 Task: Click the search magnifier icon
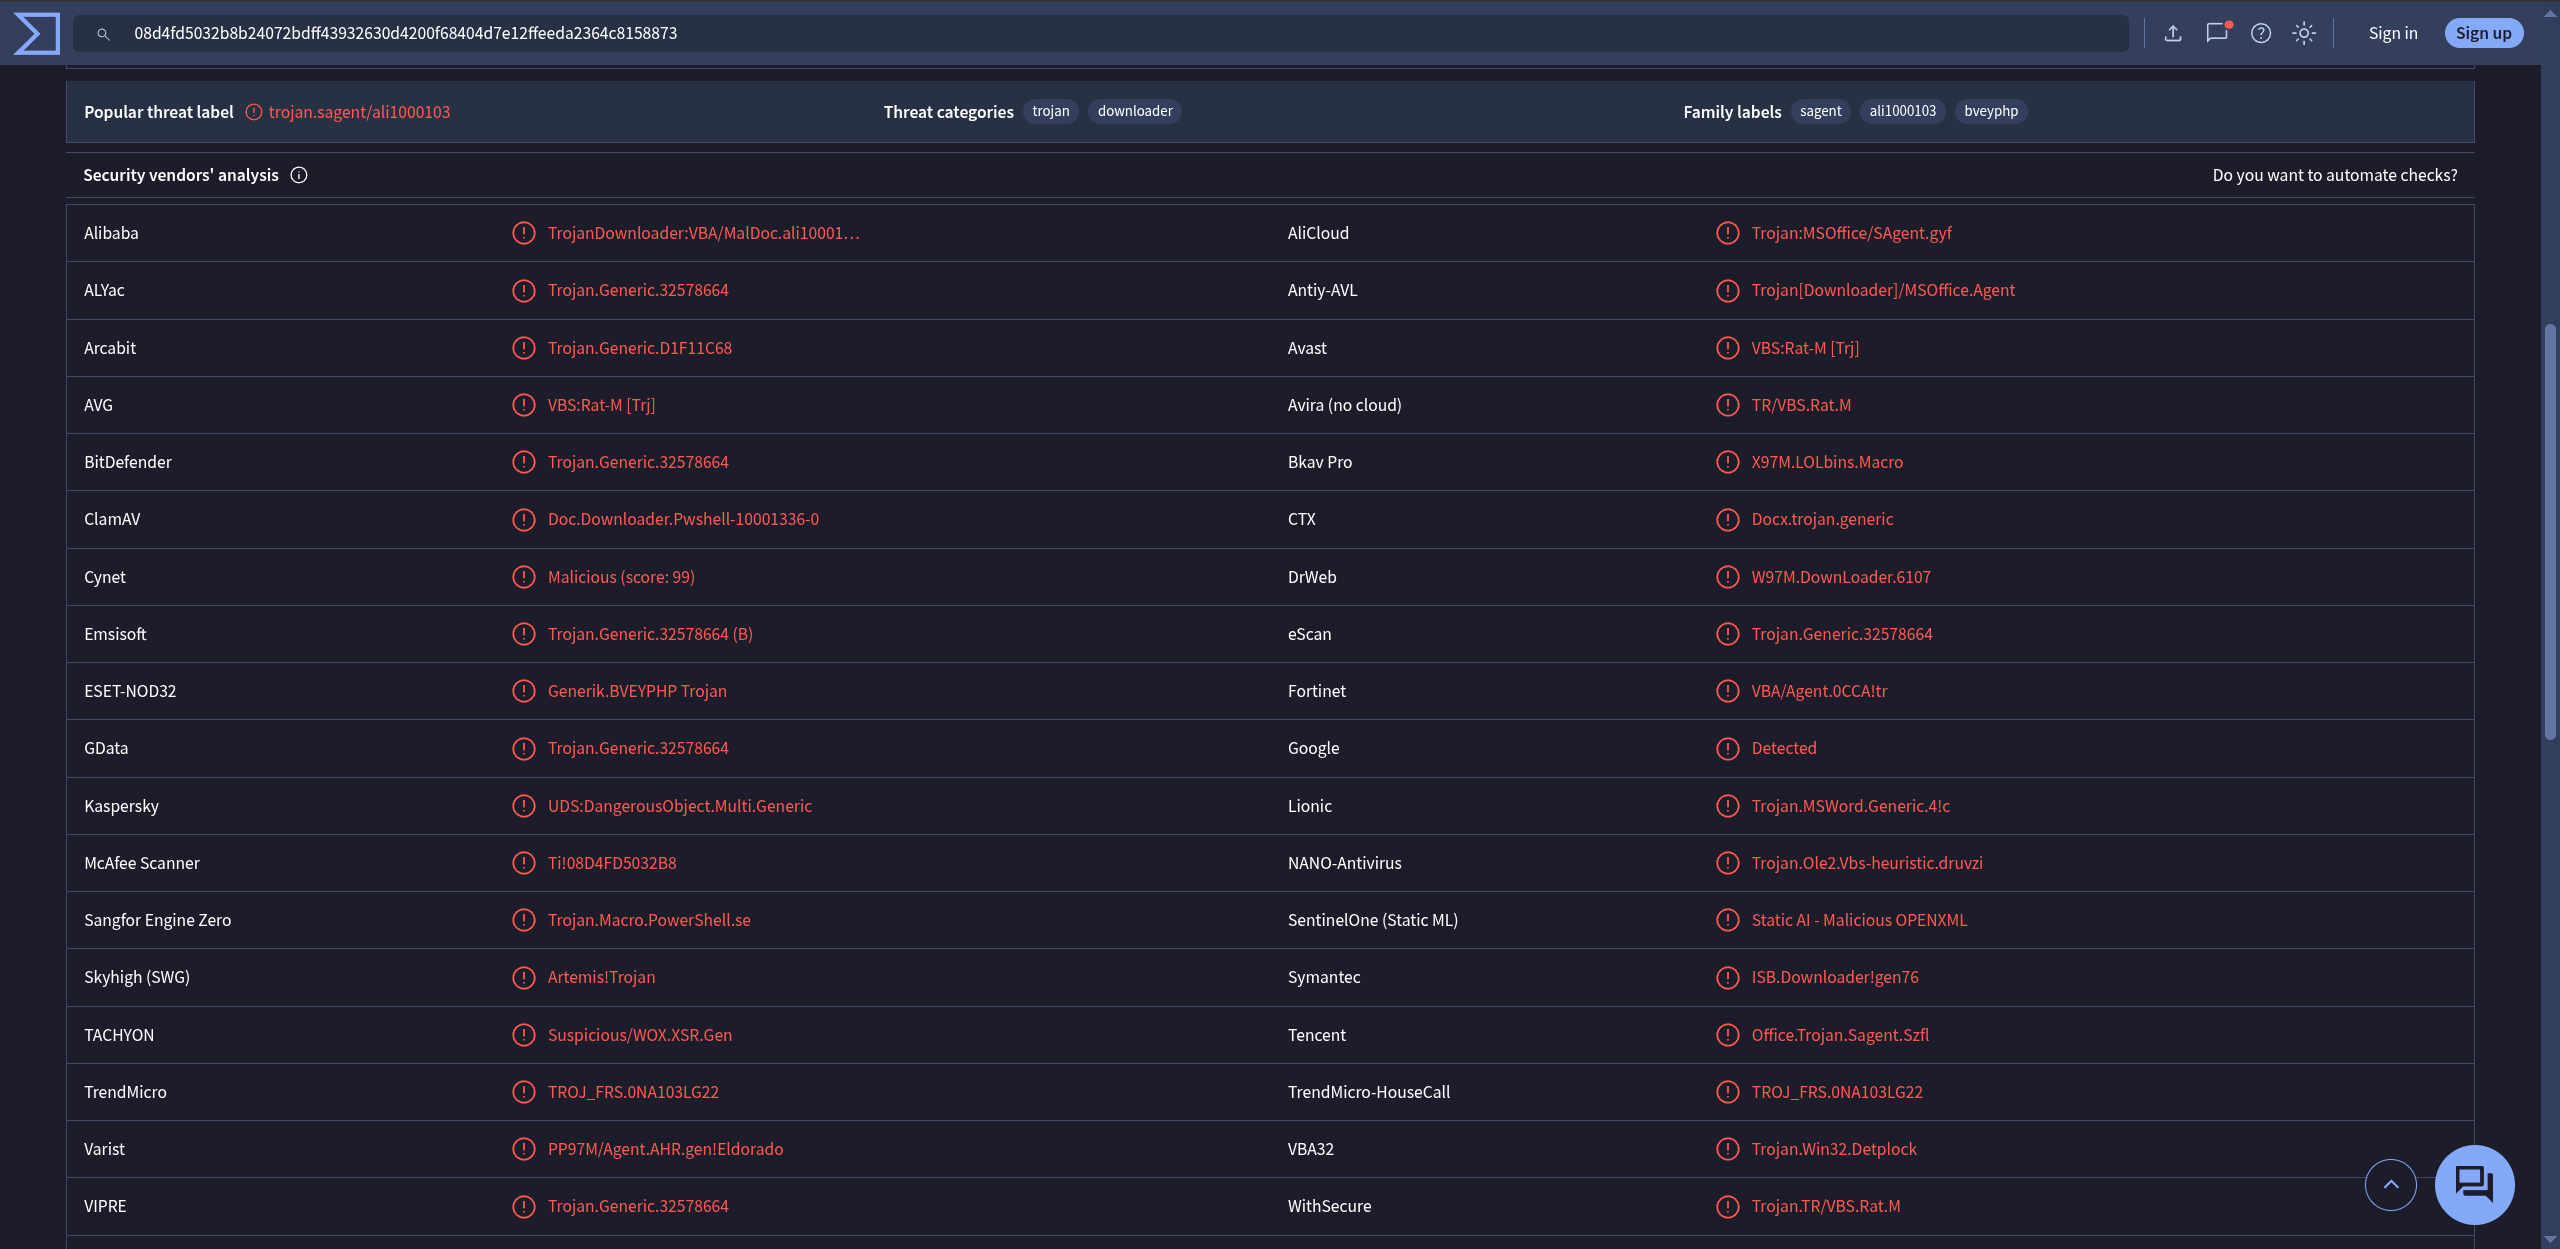(x=103, y=34)
